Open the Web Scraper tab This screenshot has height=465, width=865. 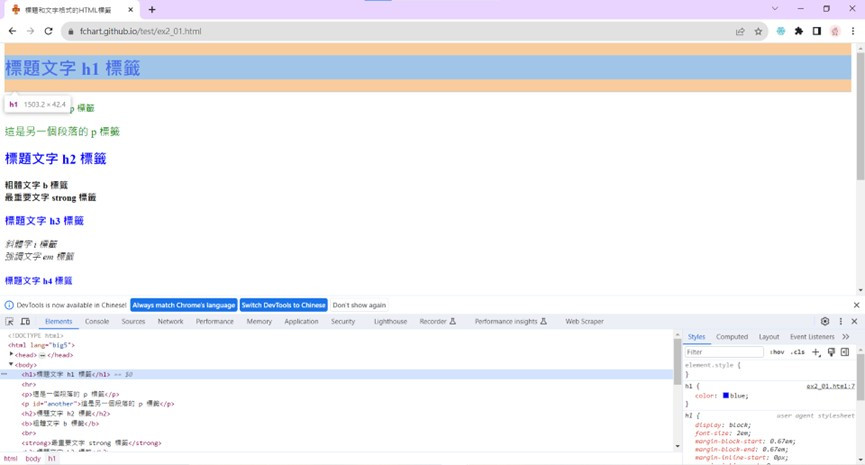584,322
